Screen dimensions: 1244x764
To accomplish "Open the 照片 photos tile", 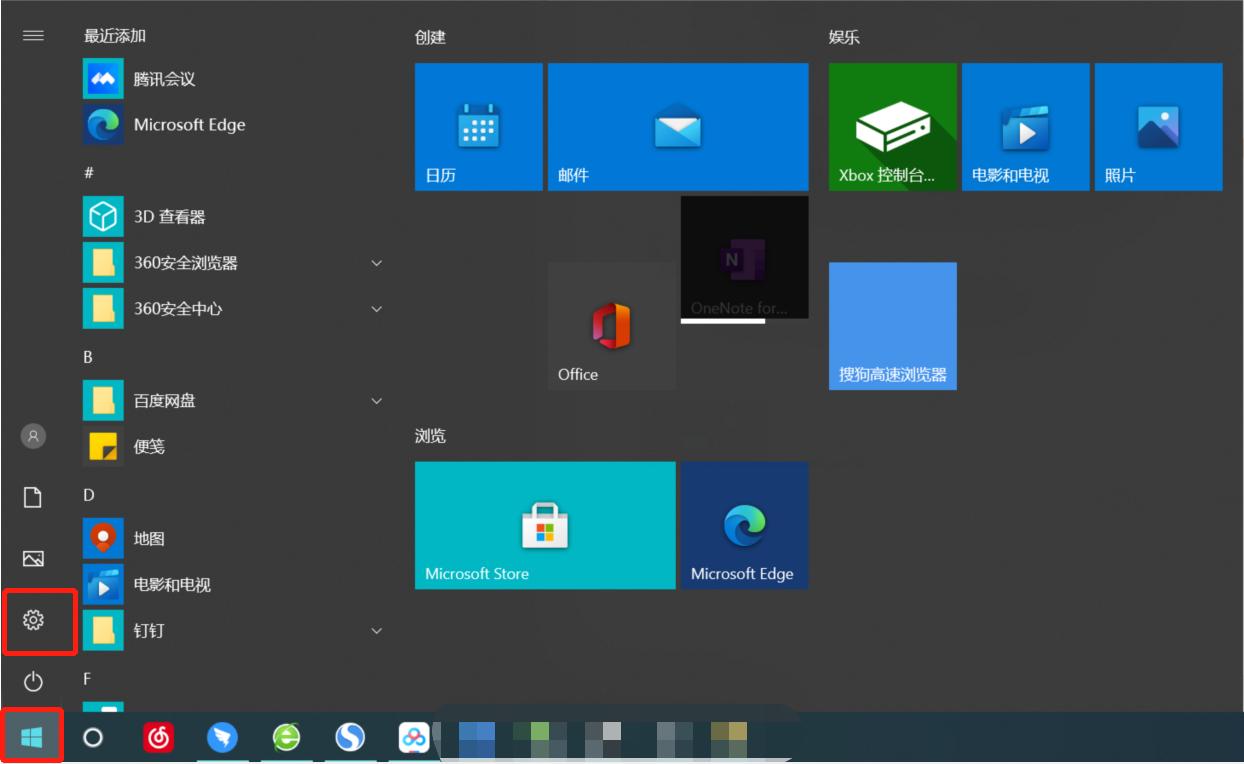I will [x=1158, y=127].
